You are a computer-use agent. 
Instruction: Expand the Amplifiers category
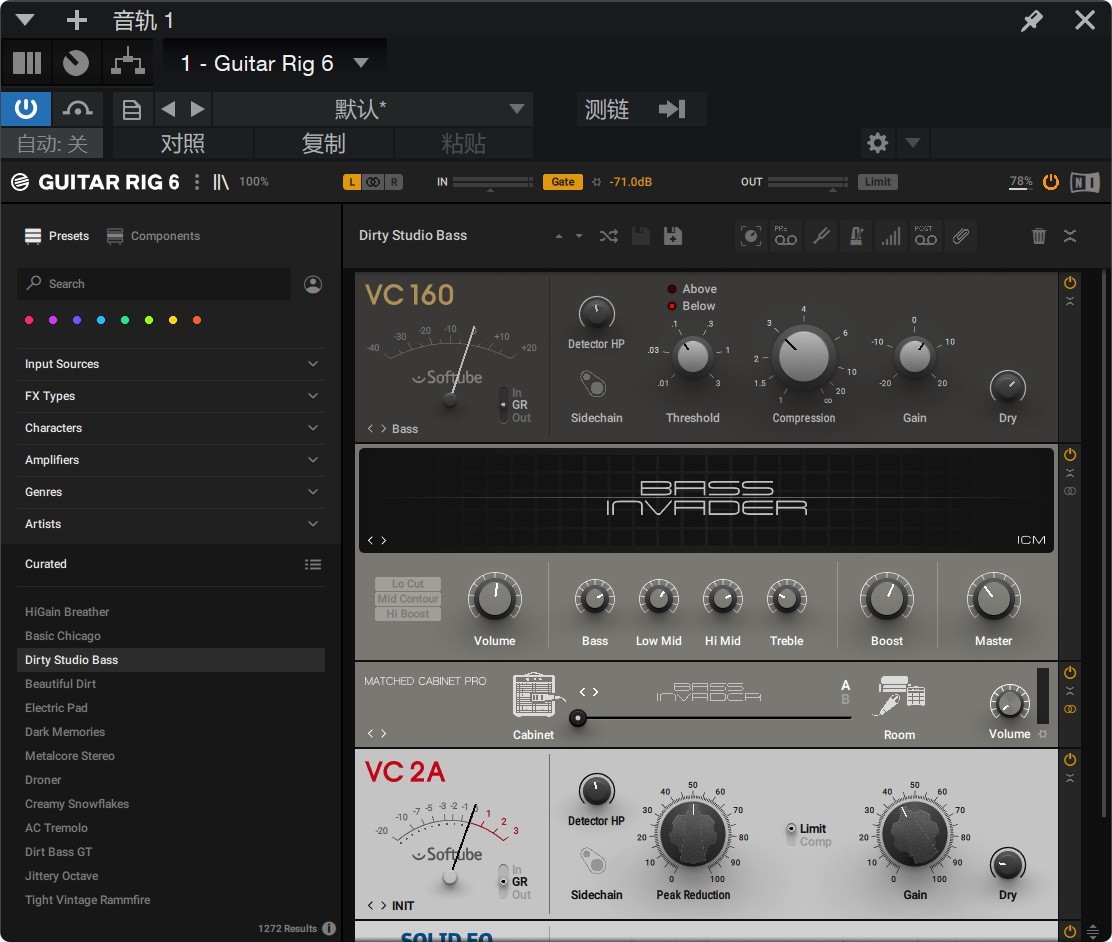point(170,460)
